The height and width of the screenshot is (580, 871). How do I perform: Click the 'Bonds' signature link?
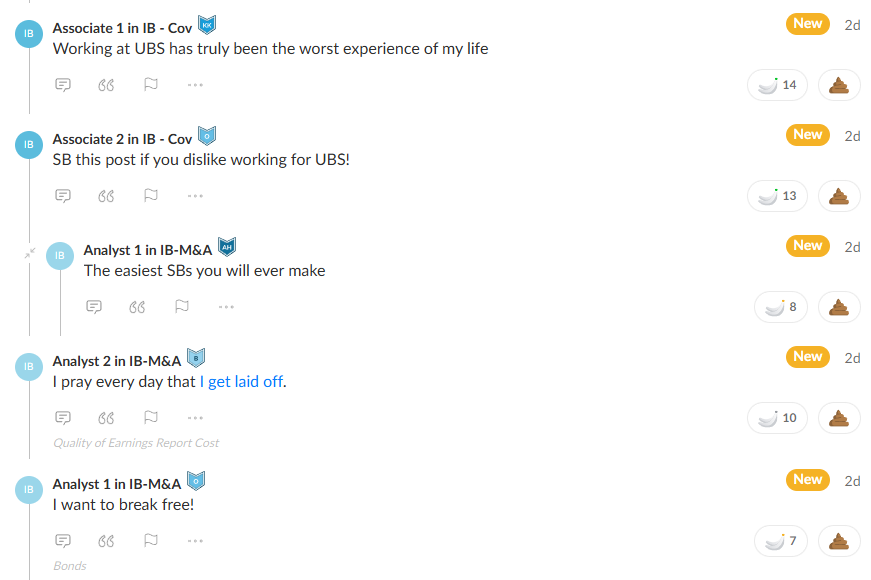(70, 566)
